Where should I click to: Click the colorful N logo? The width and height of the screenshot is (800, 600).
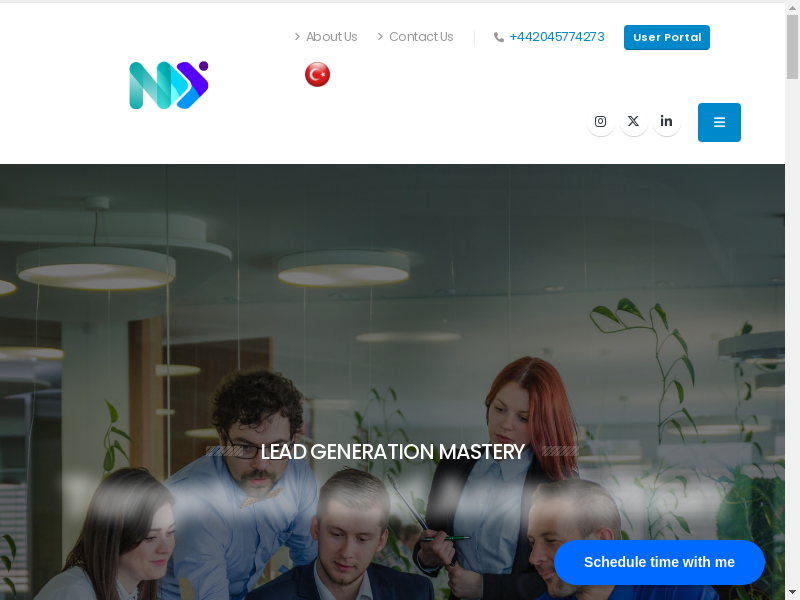[x=169, y=85]
